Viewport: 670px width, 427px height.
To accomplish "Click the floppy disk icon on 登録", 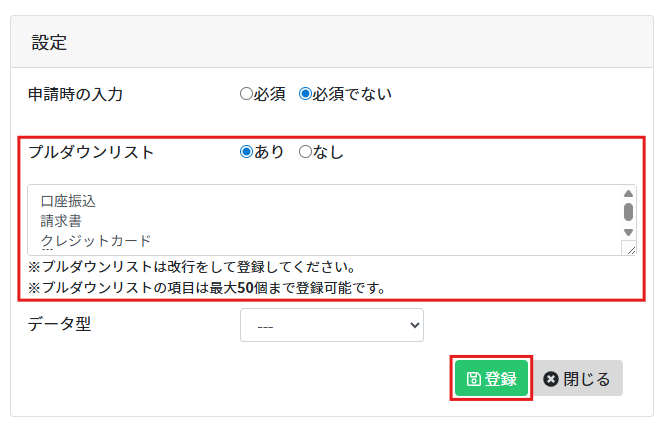I will click(474, 379).
